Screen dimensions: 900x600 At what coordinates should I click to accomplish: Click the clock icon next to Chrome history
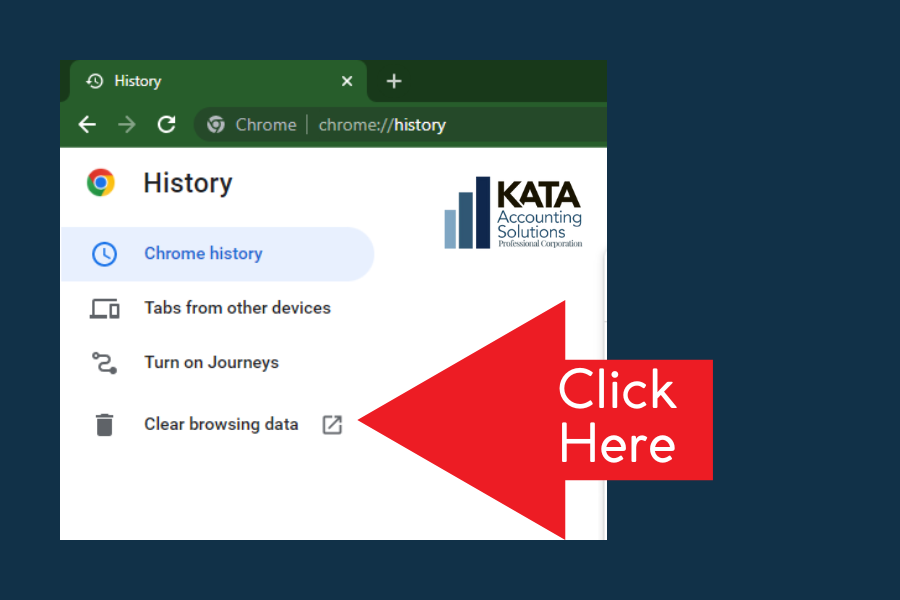[x=104, y=254]
